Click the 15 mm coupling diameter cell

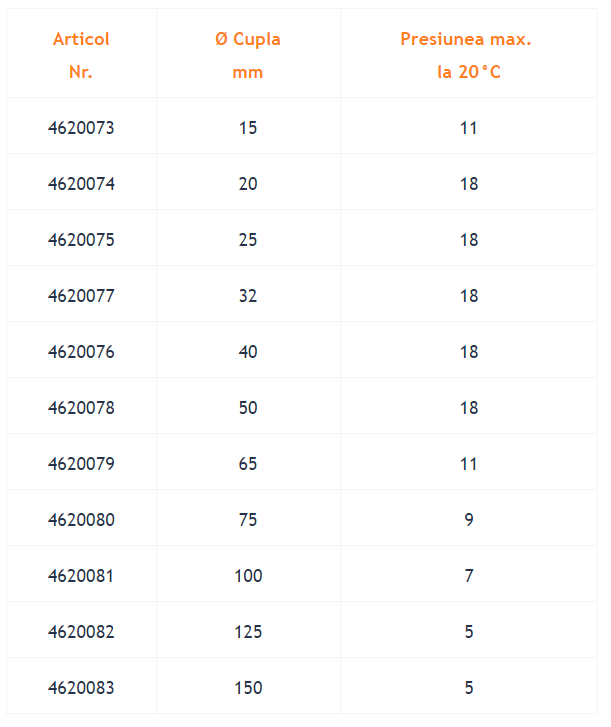(x=248, y=128)
